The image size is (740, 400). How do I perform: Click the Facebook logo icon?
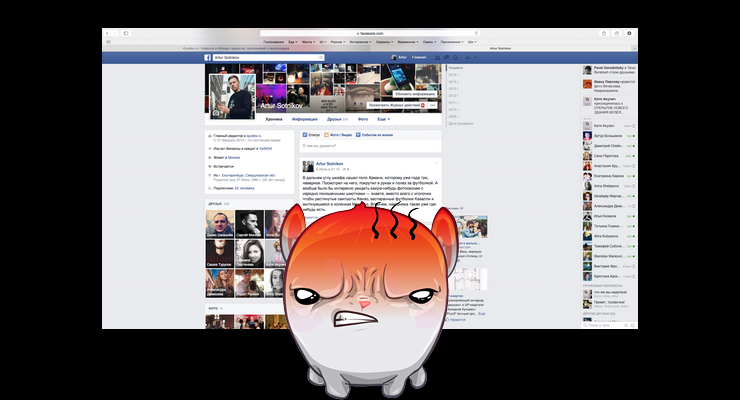point(207,58)
